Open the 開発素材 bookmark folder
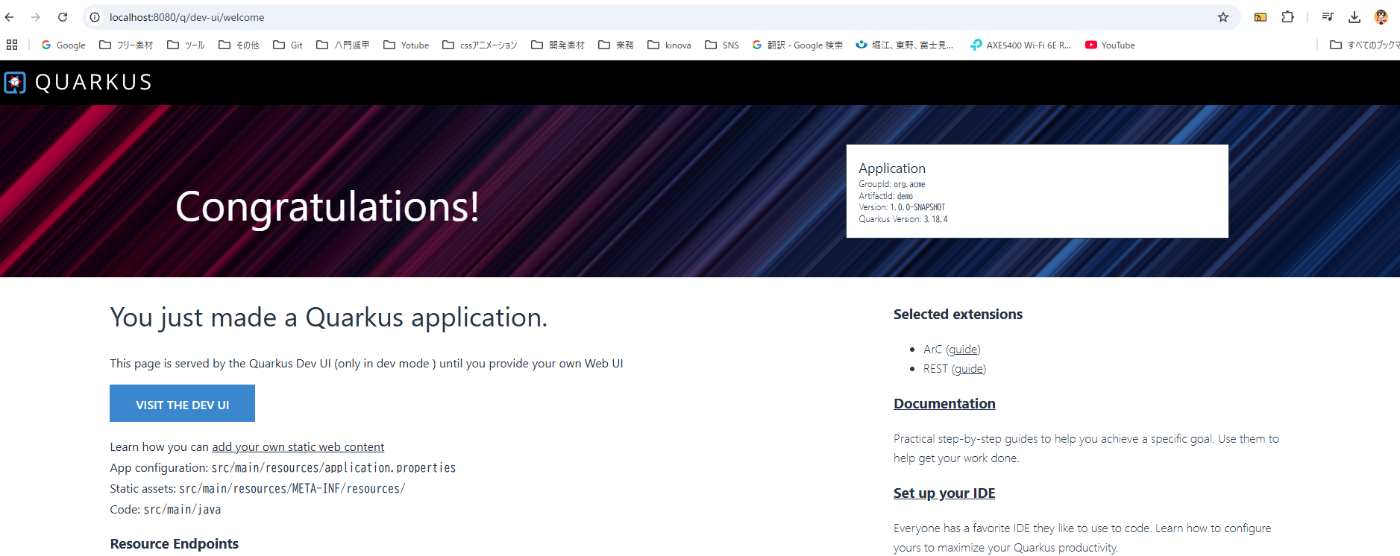Image resolution: width=1400 pixels, height=556 pixels. coord(557,45)
